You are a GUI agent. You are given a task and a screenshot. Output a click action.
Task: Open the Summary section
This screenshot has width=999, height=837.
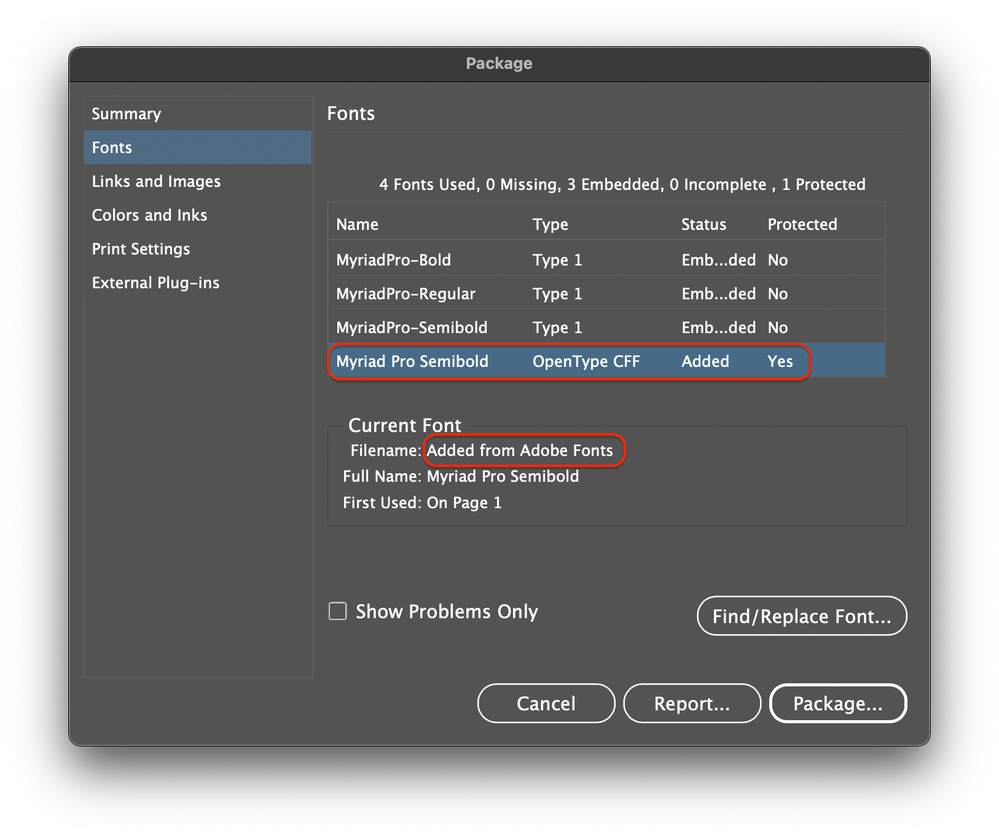[198, 114]
